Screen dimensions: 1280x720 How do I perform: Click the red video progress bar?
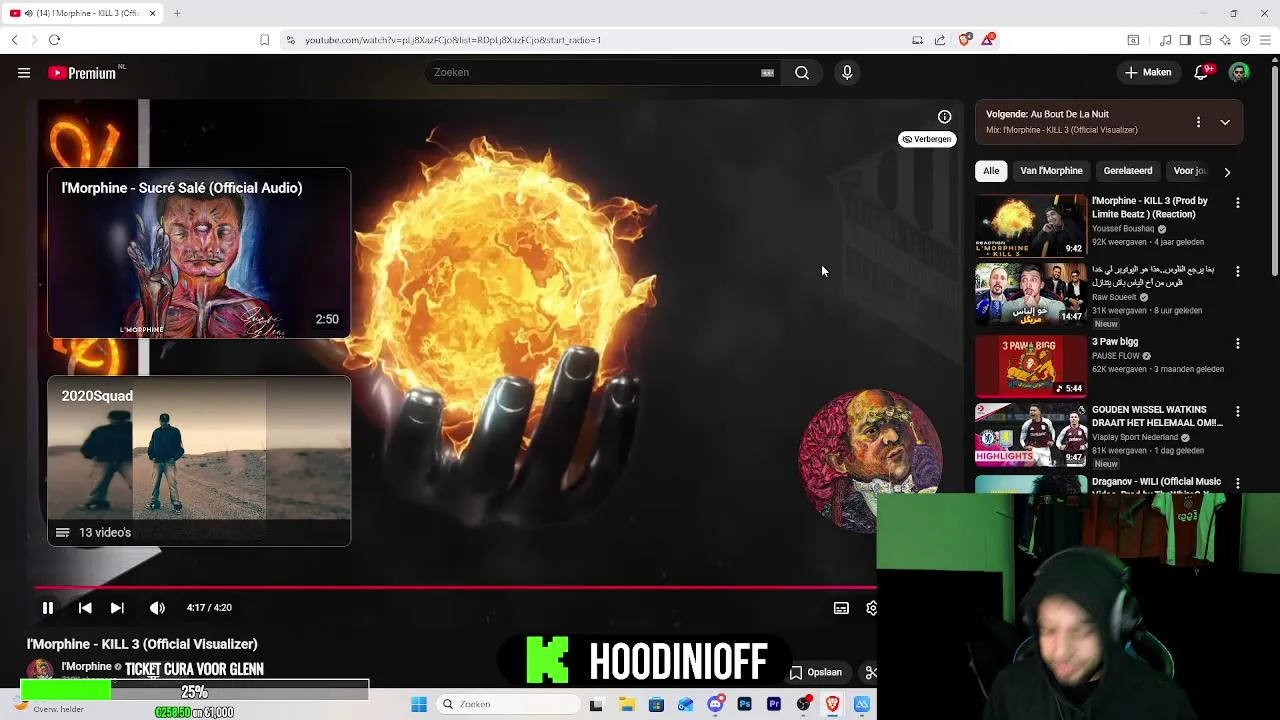pyautogui.click(x=455, y=588)
